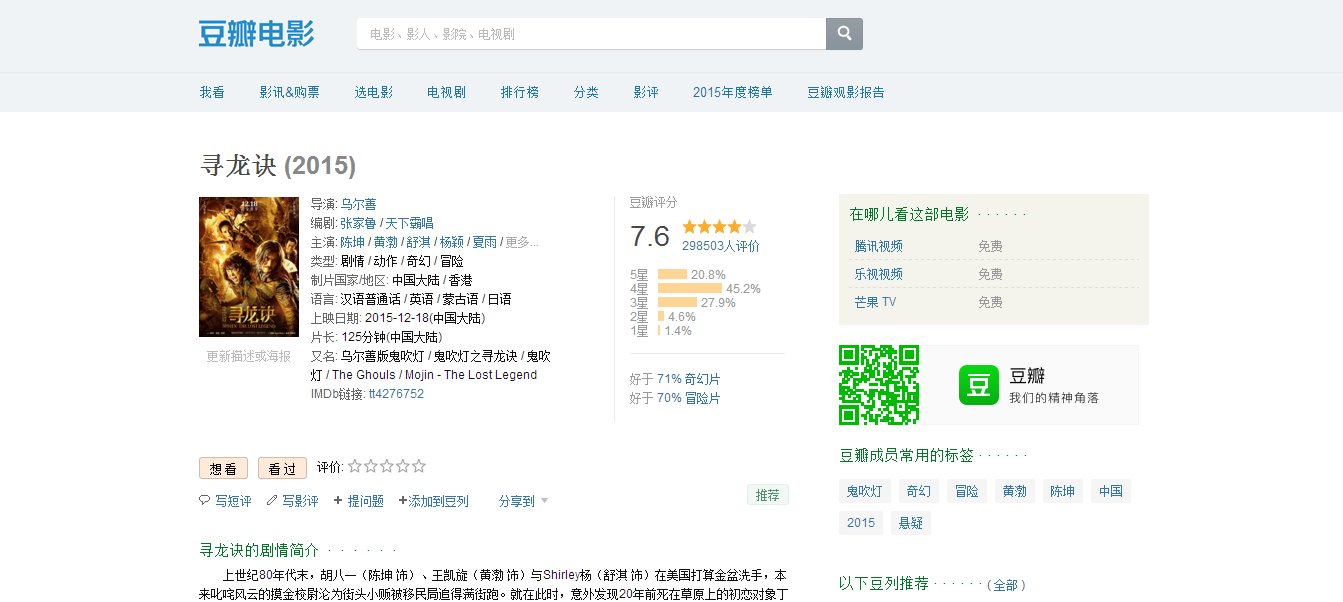
Task: Scan-click the green Douban QR code
Action: (x=879, y=384)
